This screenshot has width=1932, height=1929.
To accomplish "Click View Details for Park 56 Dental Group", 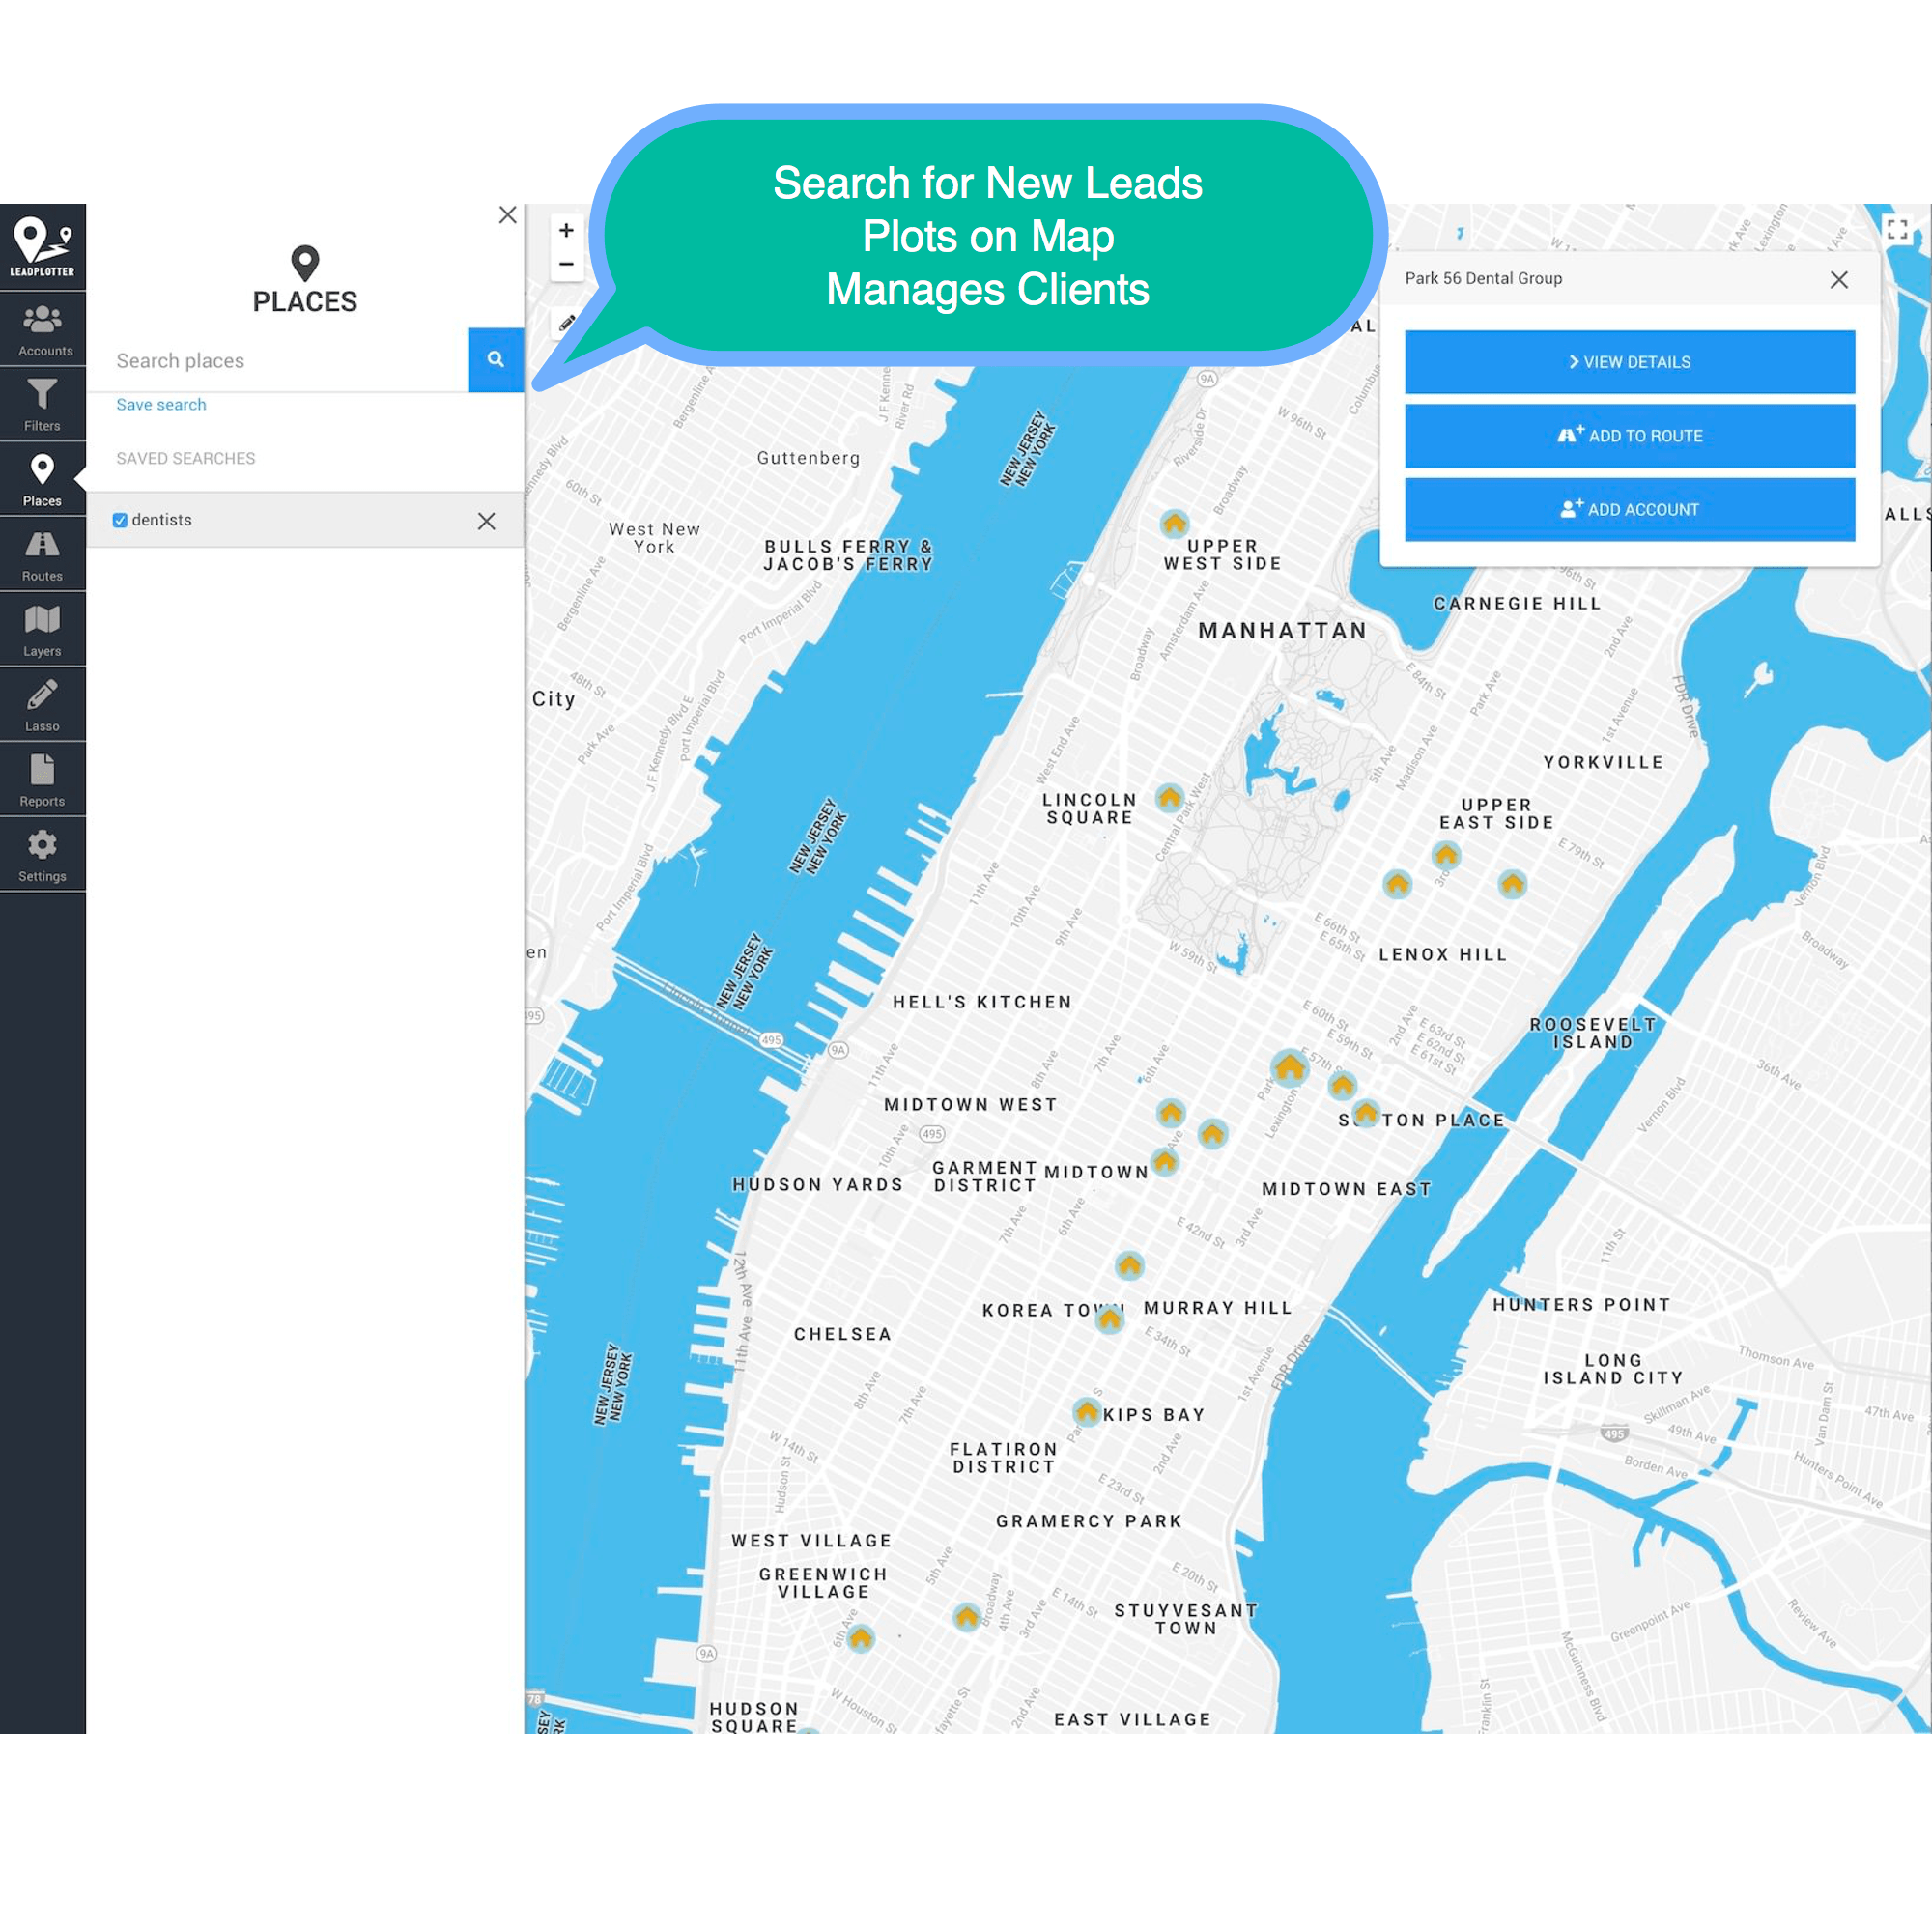I will point(1629,362).
